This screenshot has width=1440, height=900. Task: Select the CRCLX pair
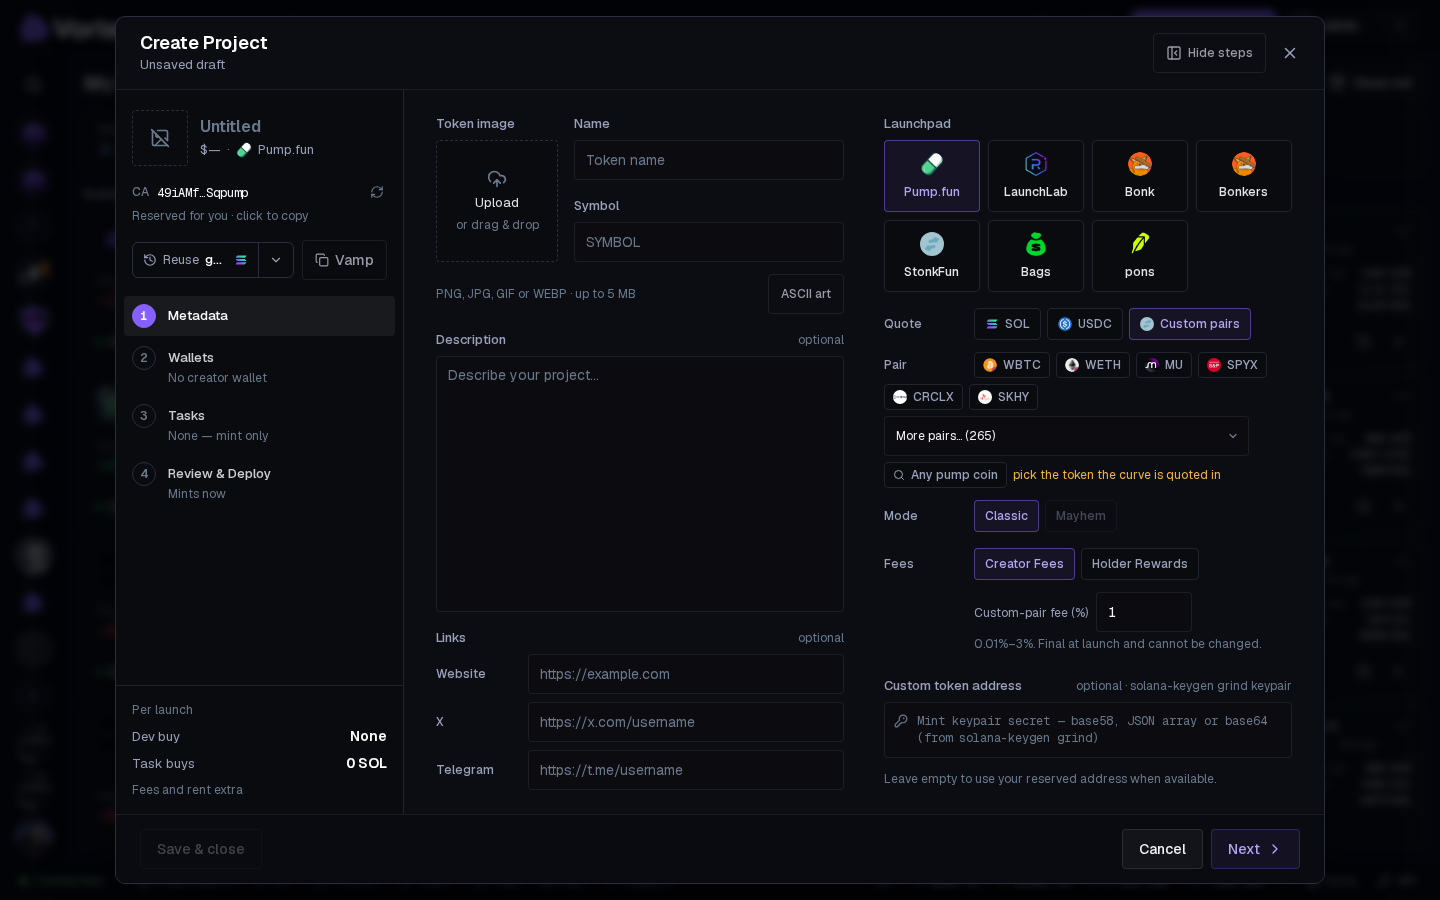point(923,397)
